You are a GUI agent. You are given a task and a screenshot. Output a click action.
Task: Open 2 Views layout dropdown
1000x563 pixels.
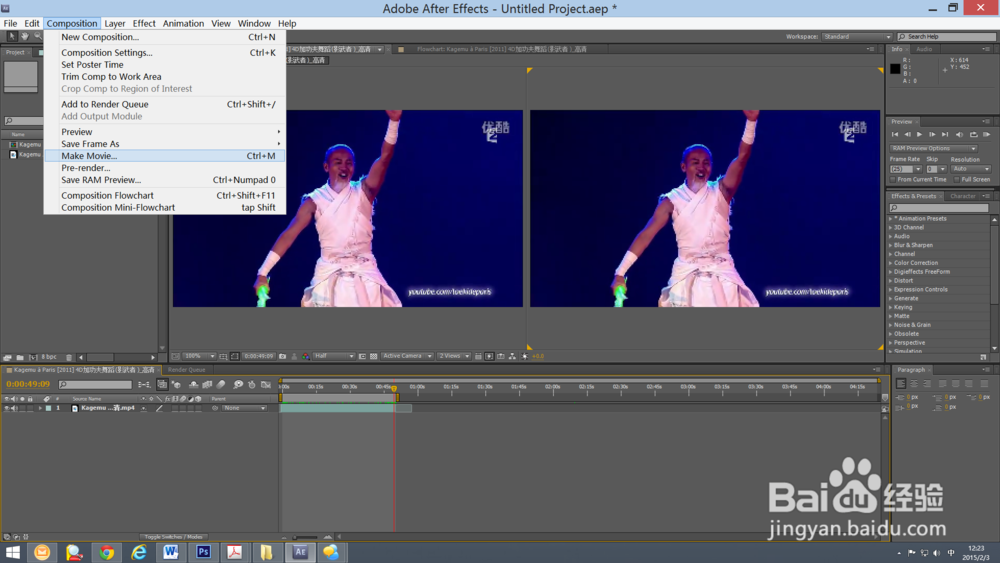tap(454, 356)
